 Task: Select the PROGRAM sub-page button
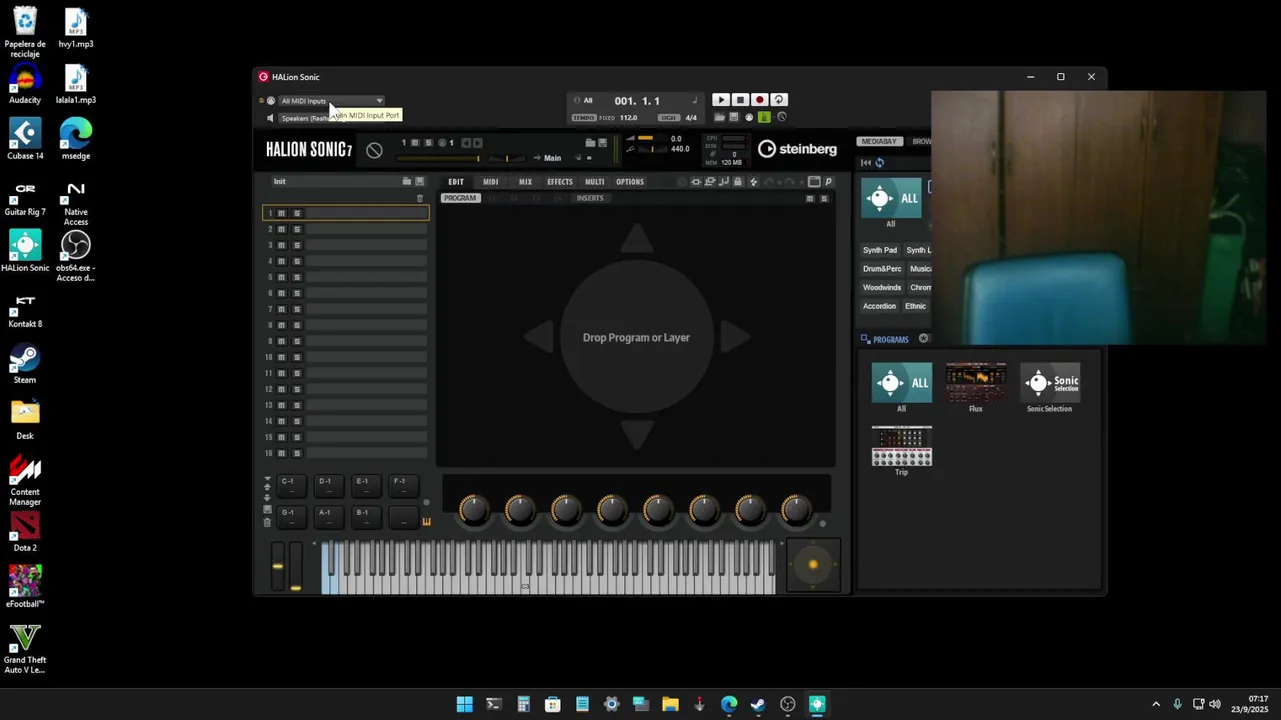pyautogui.click(x=460, y=198)
